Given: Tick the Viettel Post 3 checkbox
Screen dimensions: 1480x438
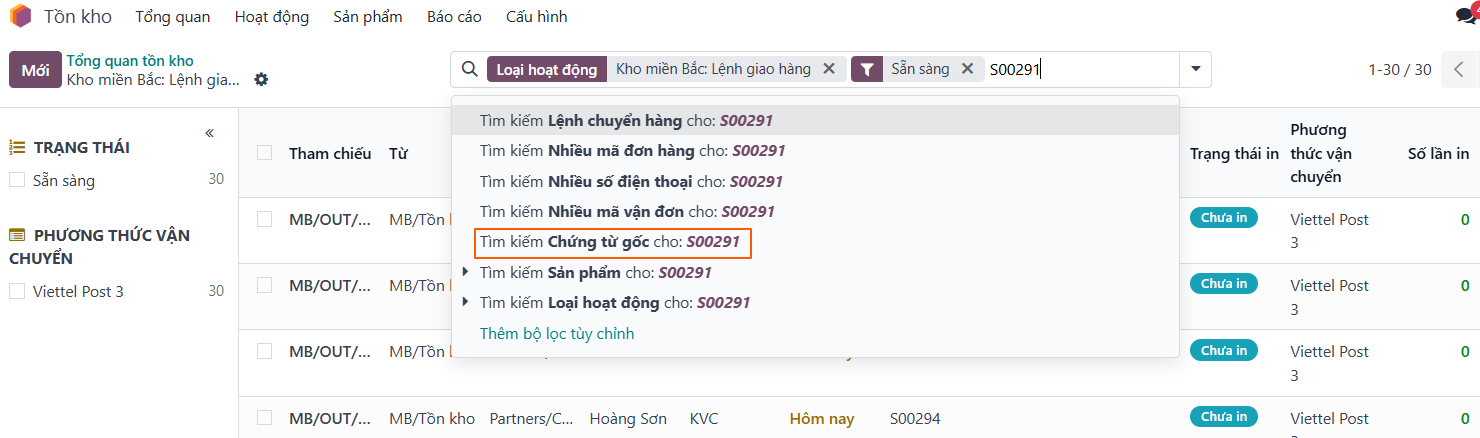Looking at the screenshot, I should point(17,292).
